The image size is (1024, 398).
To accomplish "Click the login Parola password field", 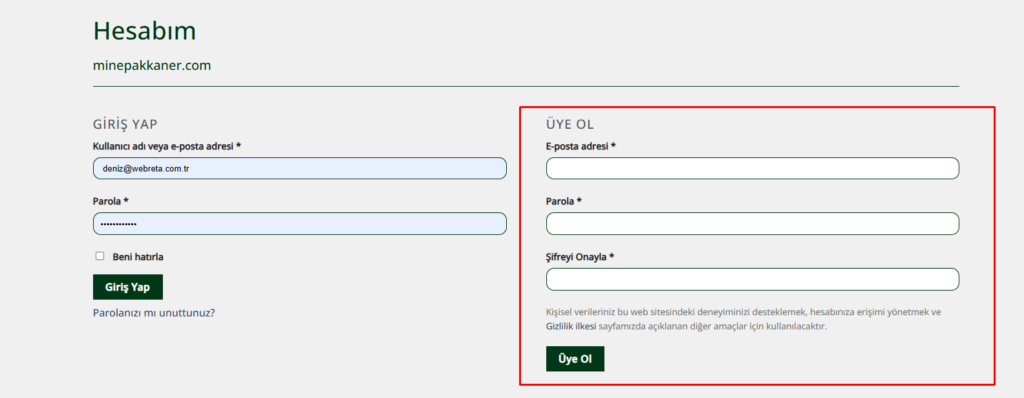I will [x=300, y=224].
